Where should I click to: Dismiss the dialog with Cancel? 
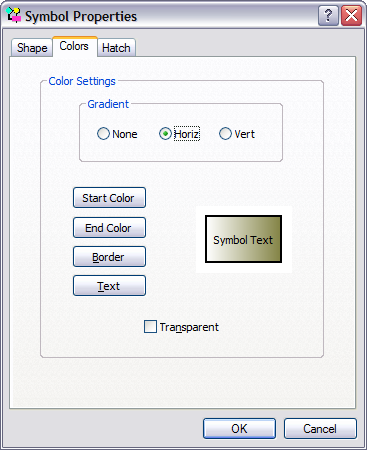(320, 429)
